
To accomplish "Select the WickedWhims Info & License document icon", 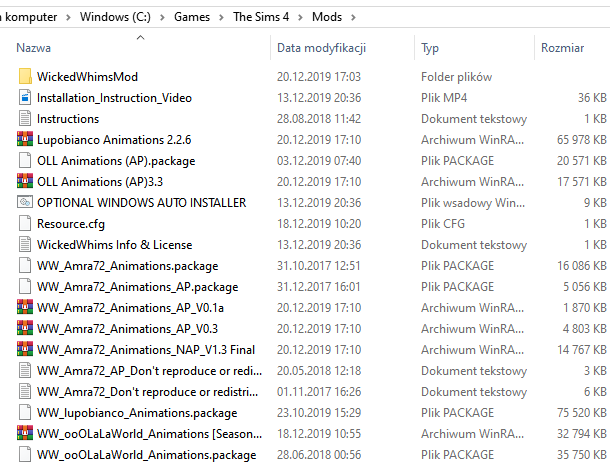I will tap(25, 244).
